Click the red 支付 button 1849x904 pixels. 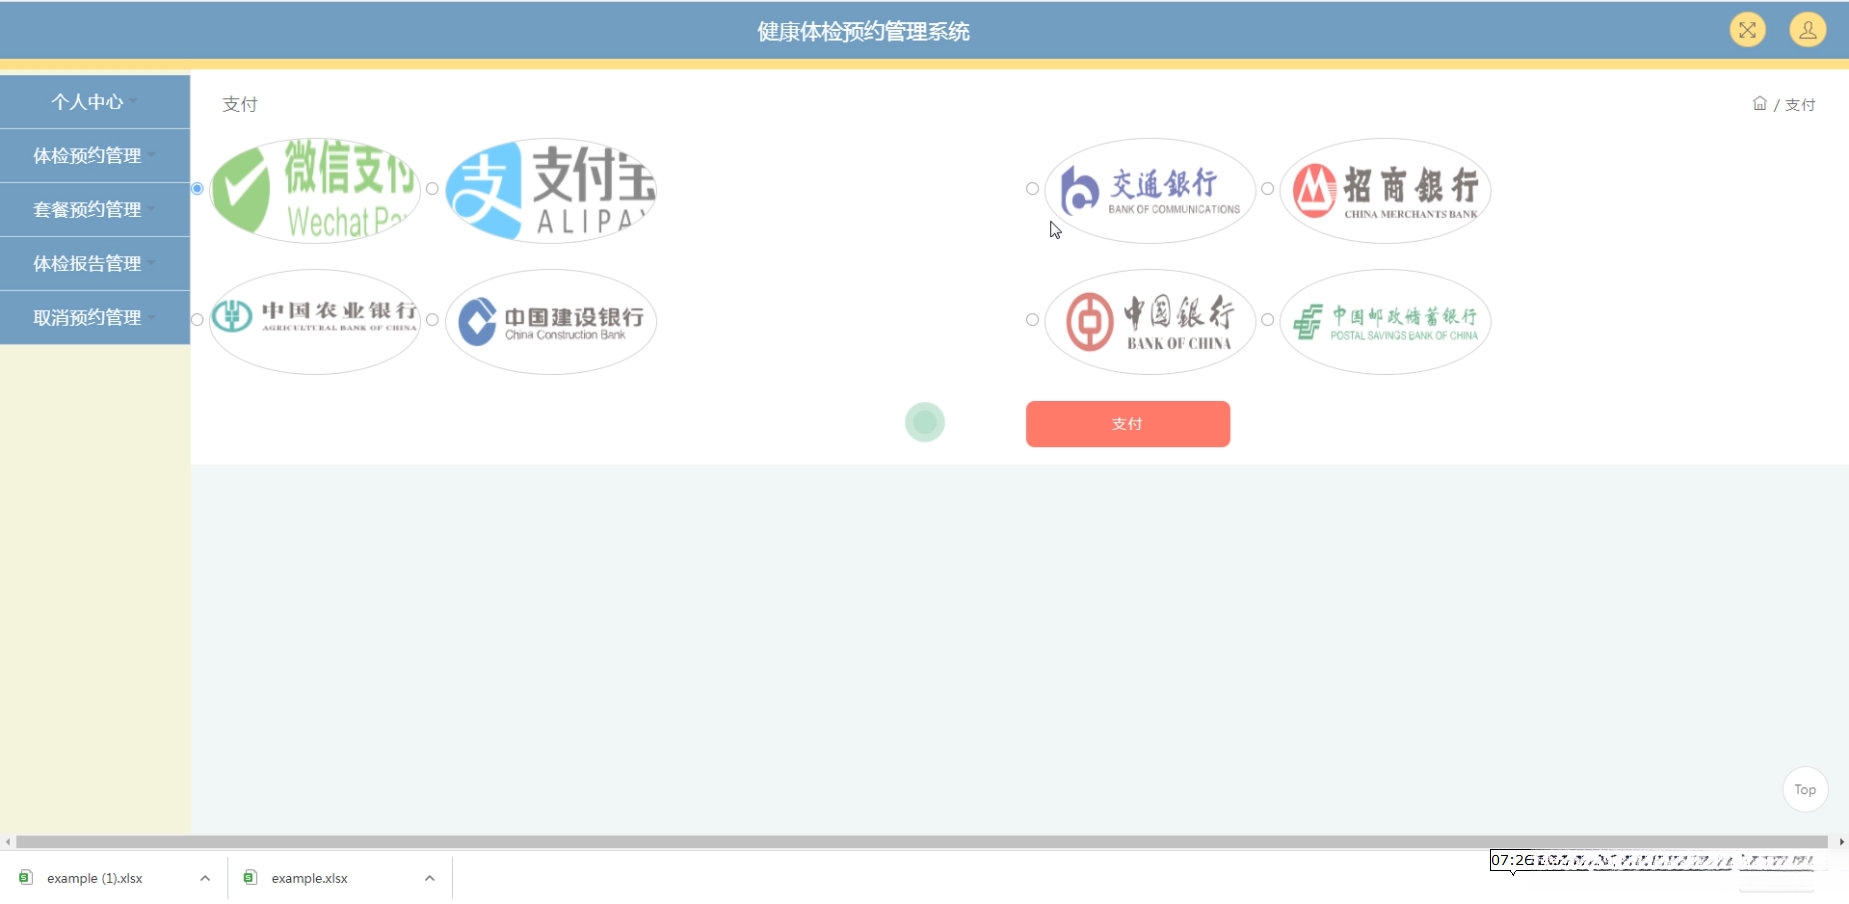(1128, 424)
